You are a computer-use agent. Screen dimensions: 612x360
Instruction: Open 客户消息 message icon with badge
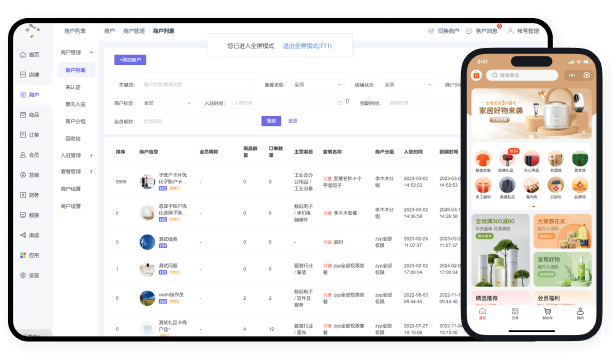(x=469, y=31)
